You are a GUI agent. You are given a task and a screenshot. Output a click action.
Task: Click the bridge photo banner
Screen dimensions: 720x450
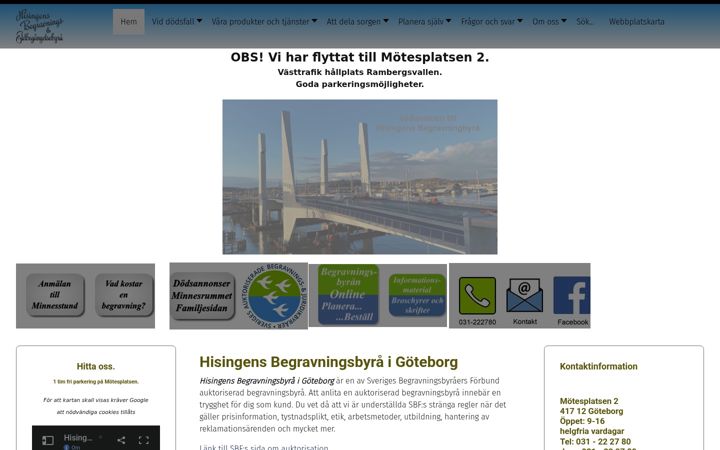[x=360, y=177]
